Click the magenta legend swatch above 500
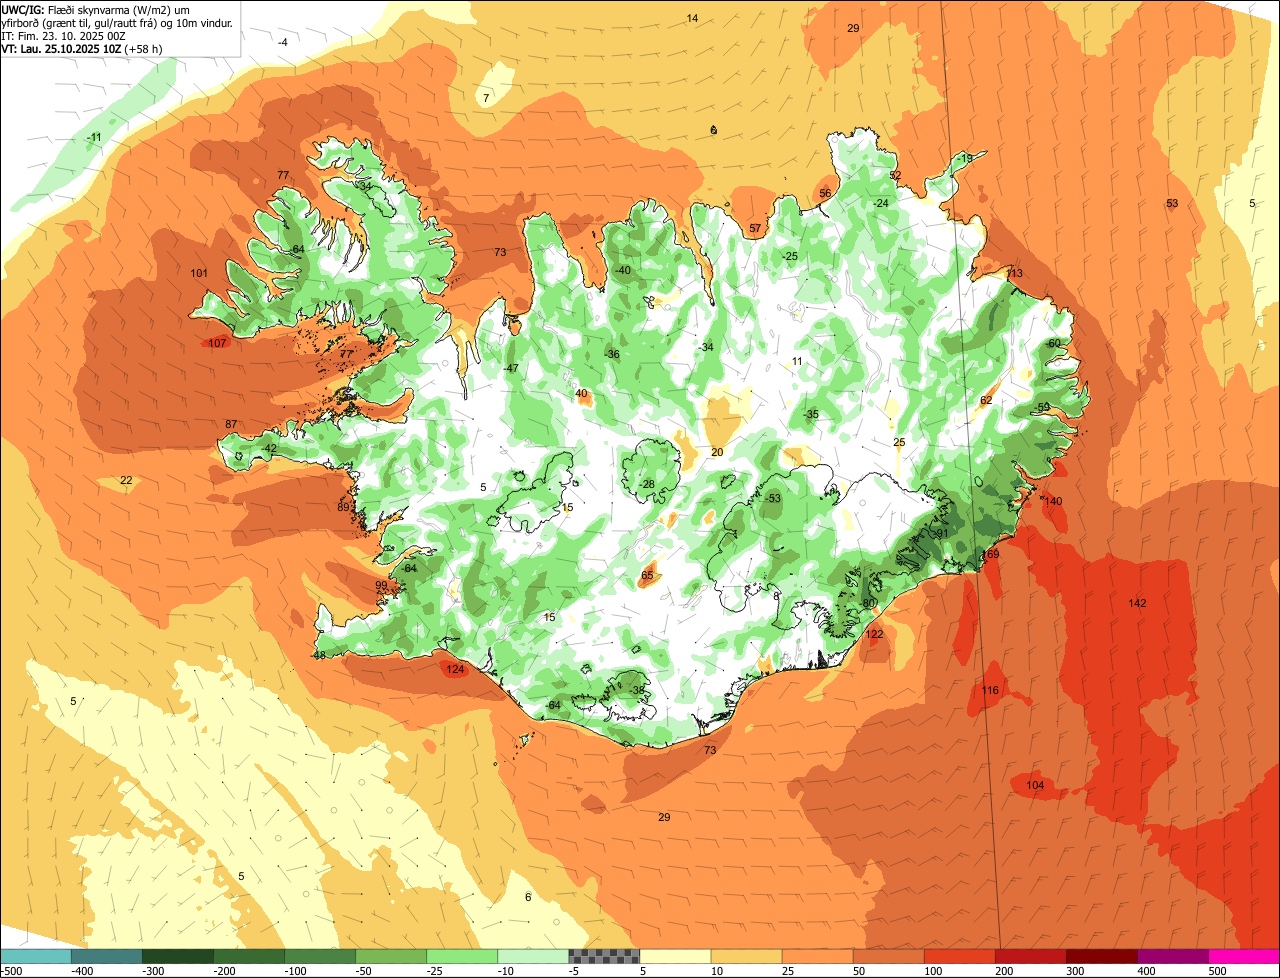The height and width of the screenshot is (978, 1280). pyautogui.click(x=1244, y=956)
